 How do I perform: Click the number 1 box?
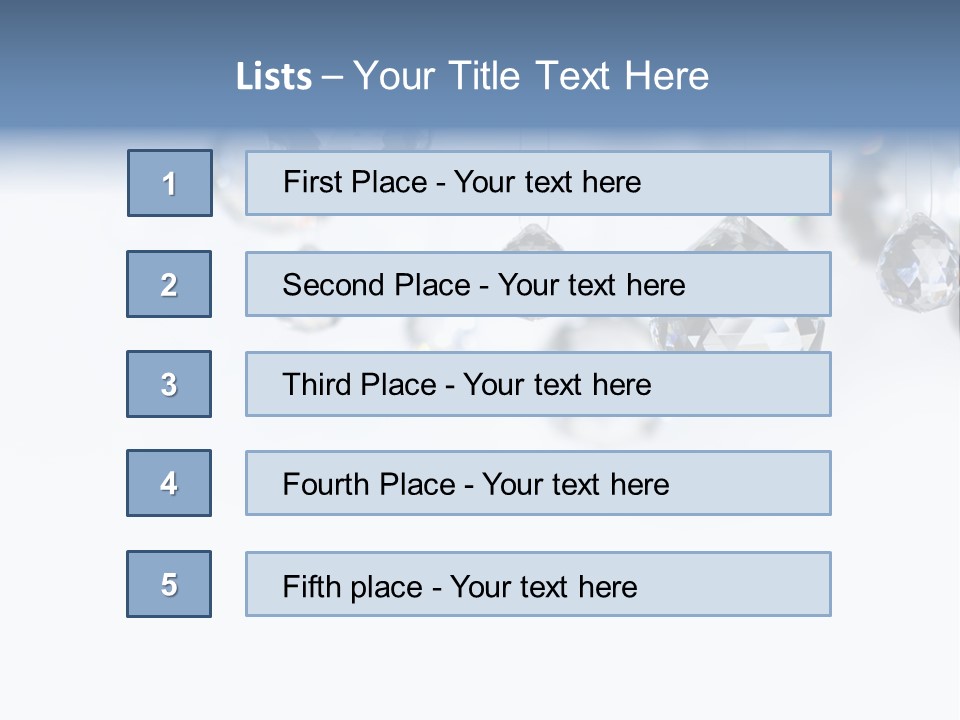click(x=170, y=183)
